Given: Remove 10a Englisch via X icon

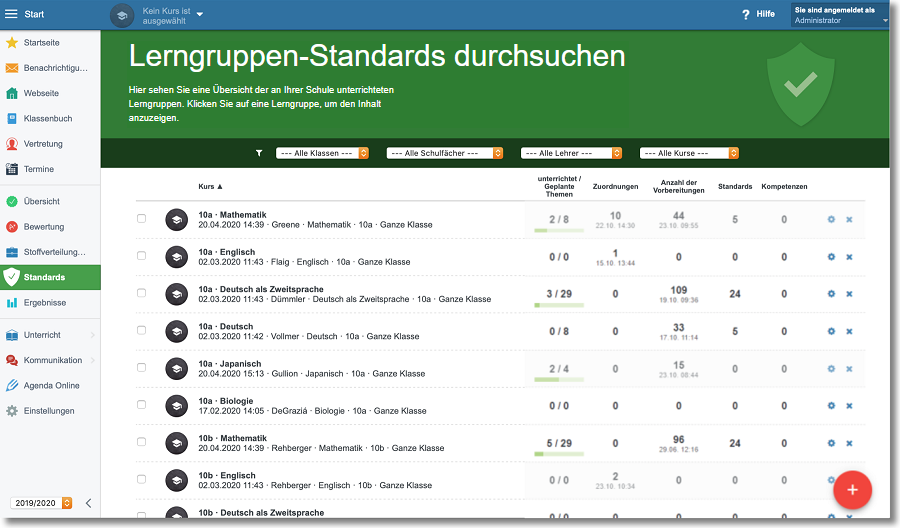Looking at the screenshot, I should coord(849,257).
